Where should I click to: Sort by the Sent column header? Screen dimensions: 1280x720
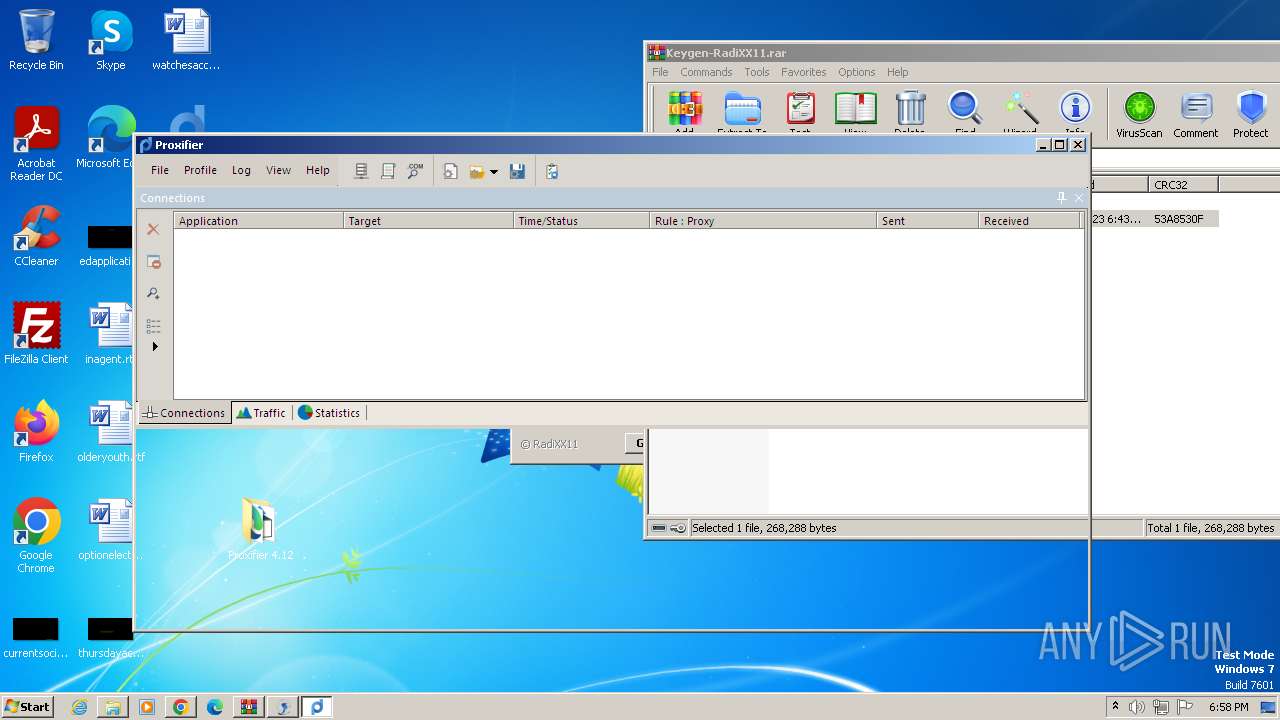[927, 221]
